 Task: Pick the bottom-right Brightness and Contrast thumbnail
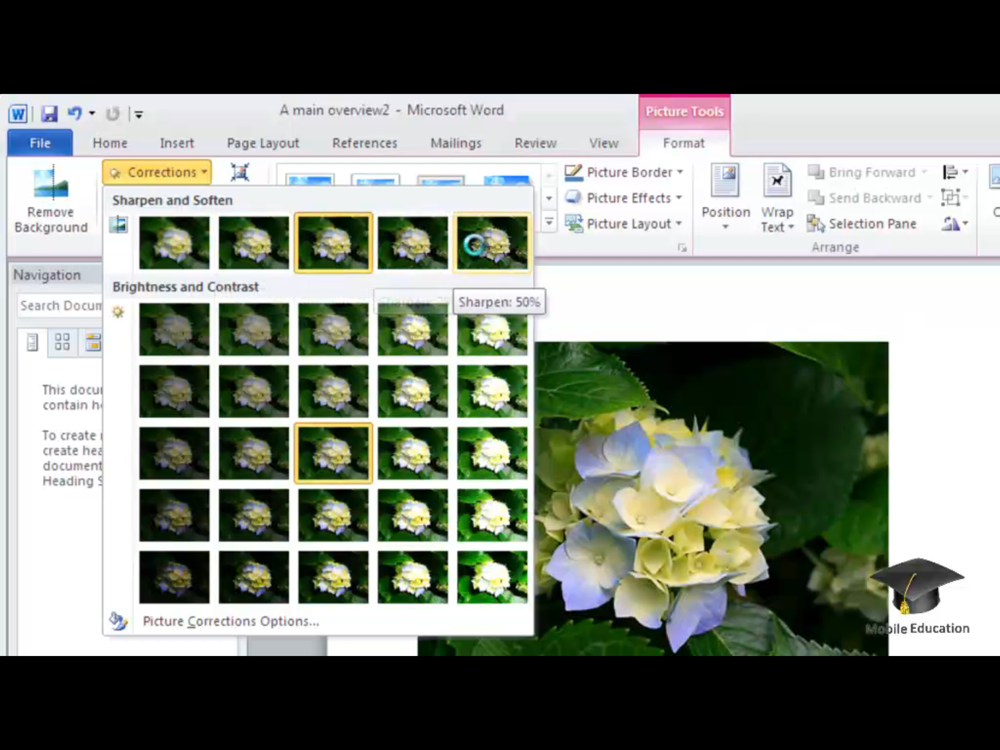pyautogui.click(x=492, y=577)
